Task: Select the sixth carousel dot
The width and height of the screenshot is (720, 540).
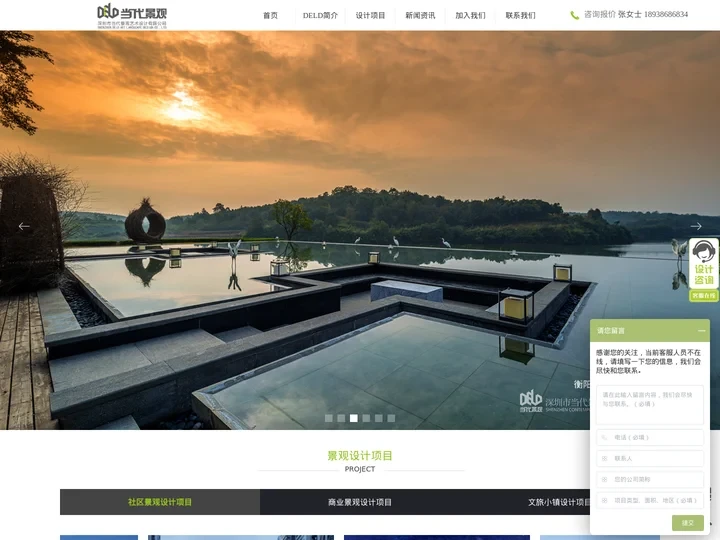Action: pyautogui.click(x=391, y=418)
